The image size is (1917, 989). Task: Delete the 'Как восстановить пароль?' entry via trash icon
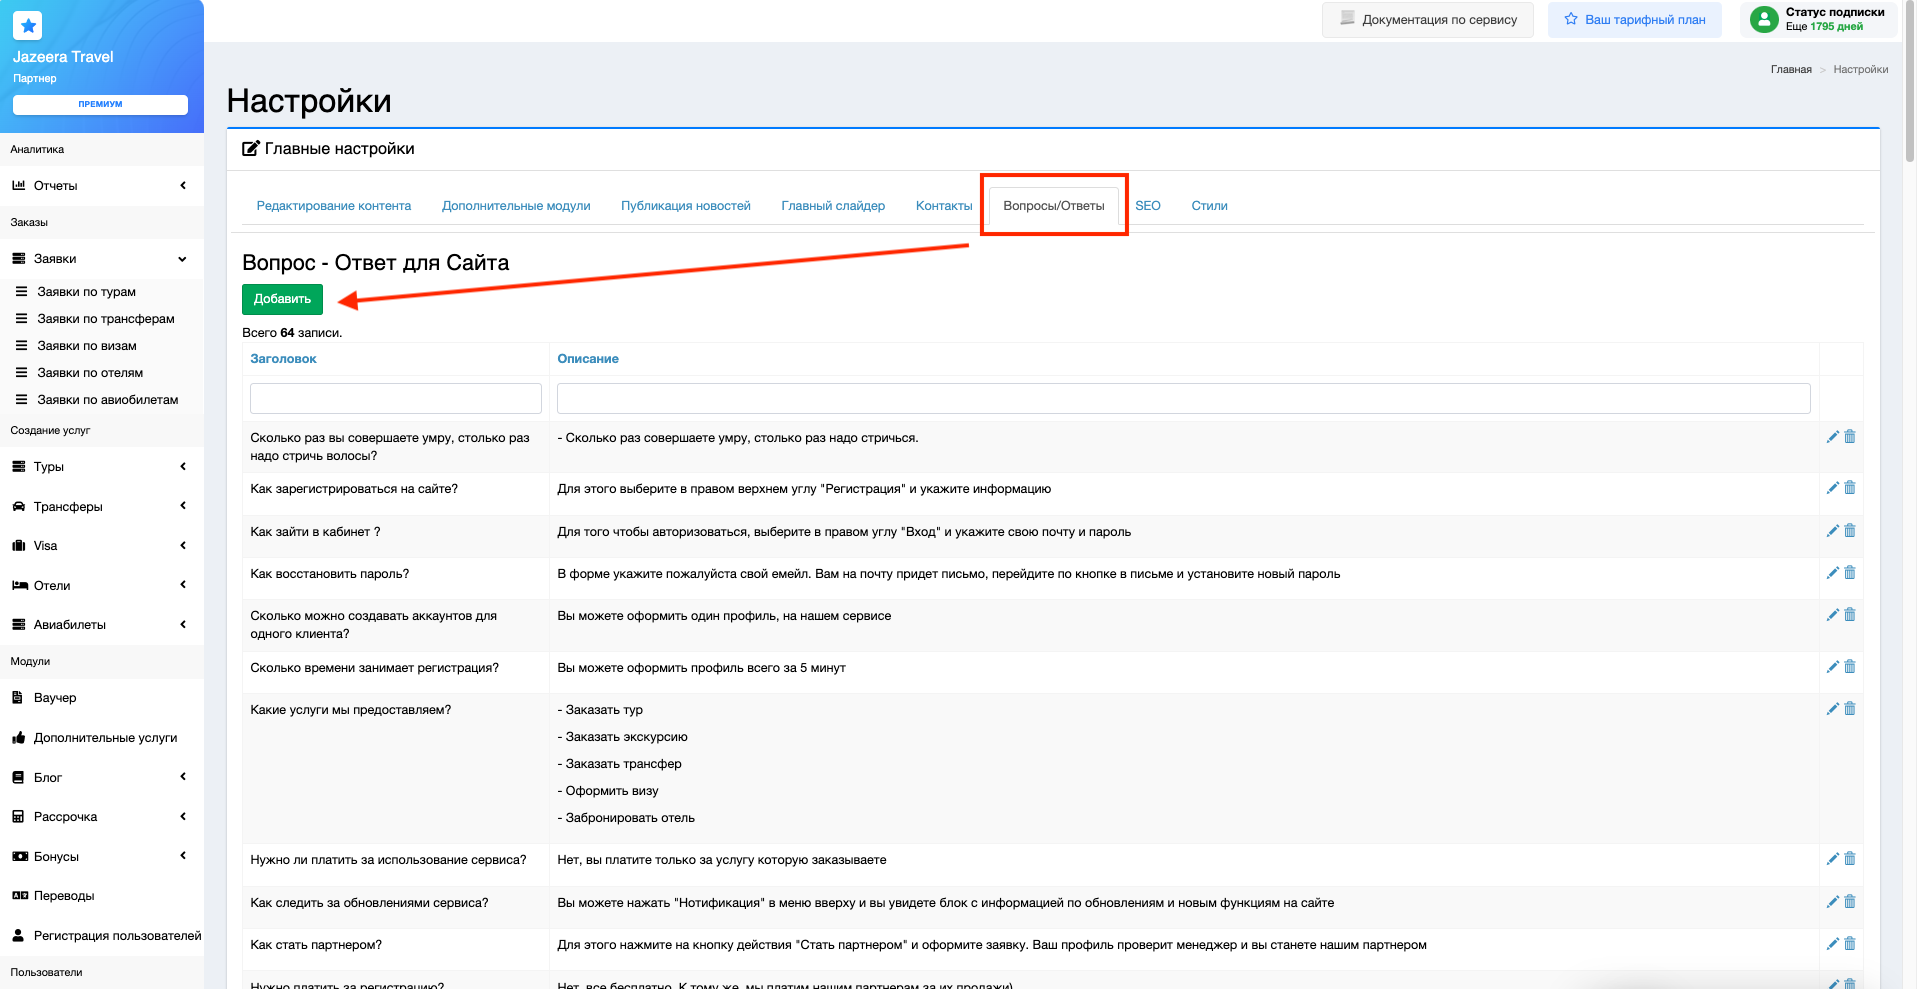pos(1850,573)
